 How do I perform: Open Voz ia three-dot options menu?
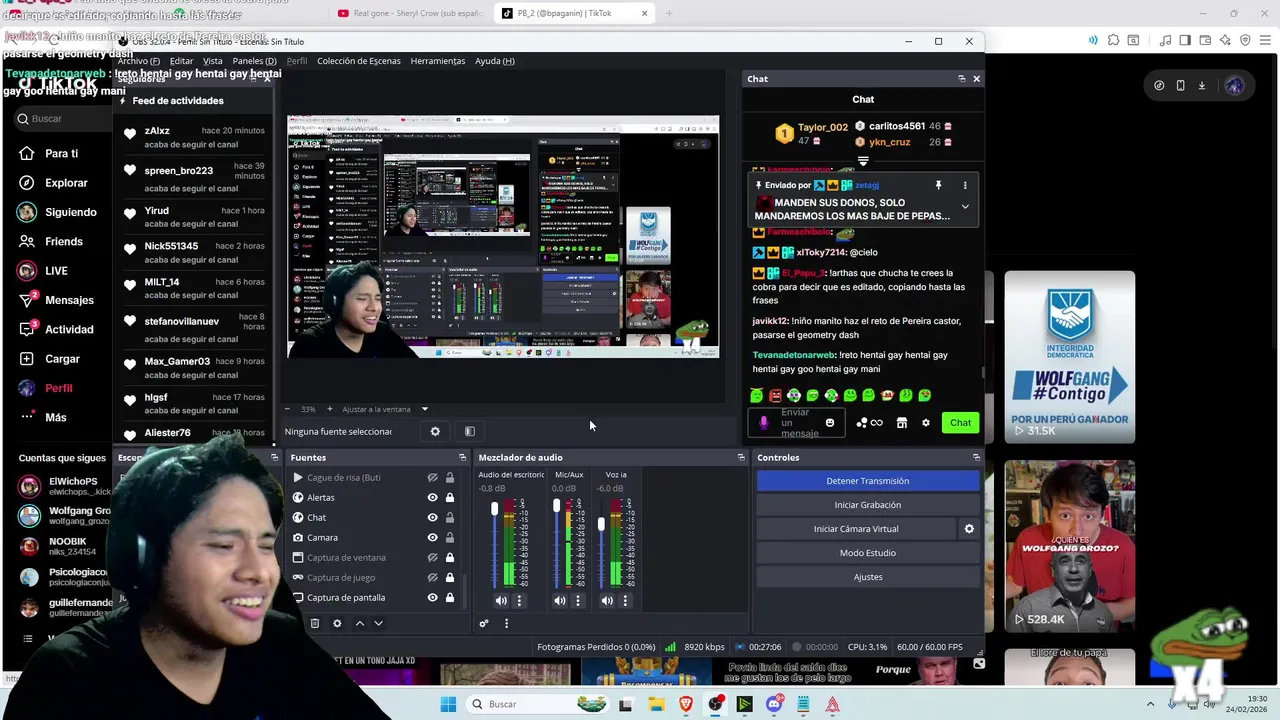[625, 601]
